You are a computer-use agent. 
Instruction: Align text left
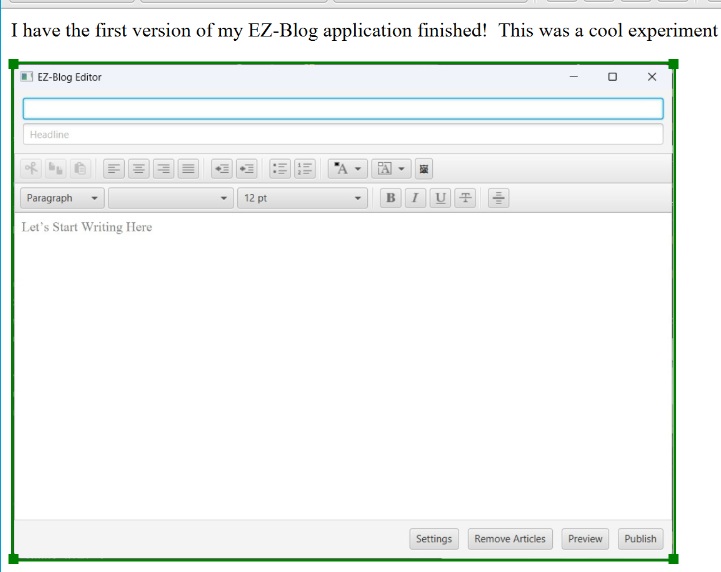pos(114,169)
